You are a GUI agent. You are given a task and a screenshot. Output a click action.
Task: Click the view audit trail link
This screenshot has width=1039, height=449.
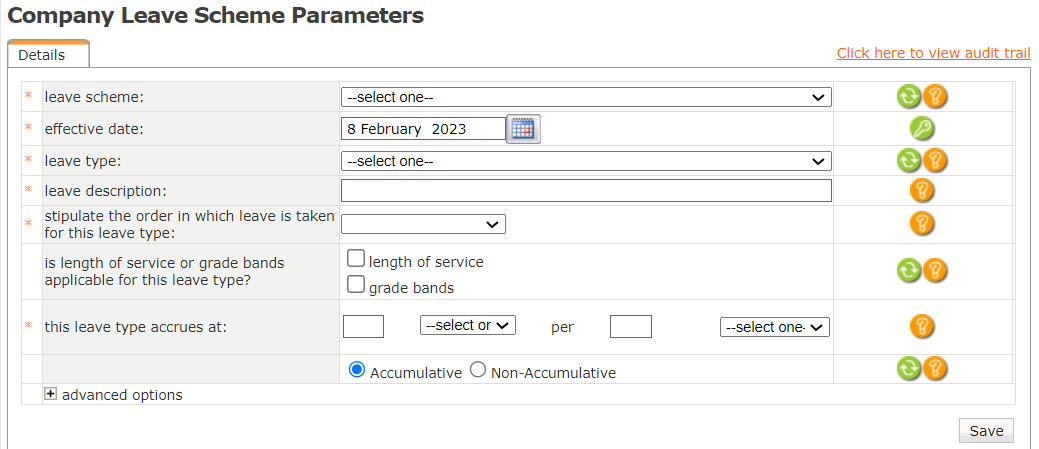point(933,53)
